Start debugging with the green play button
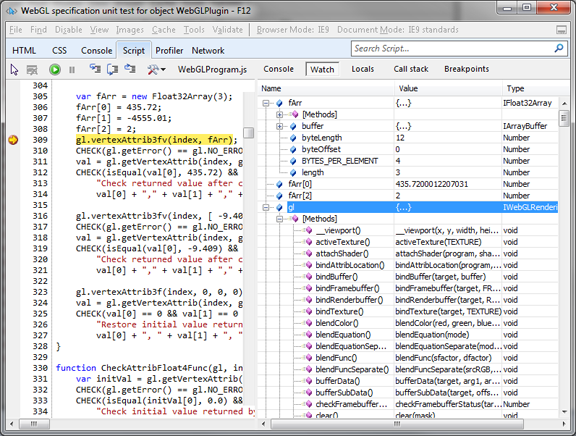The height and width of the screenshot is (436, 576). tap(55, 69)
